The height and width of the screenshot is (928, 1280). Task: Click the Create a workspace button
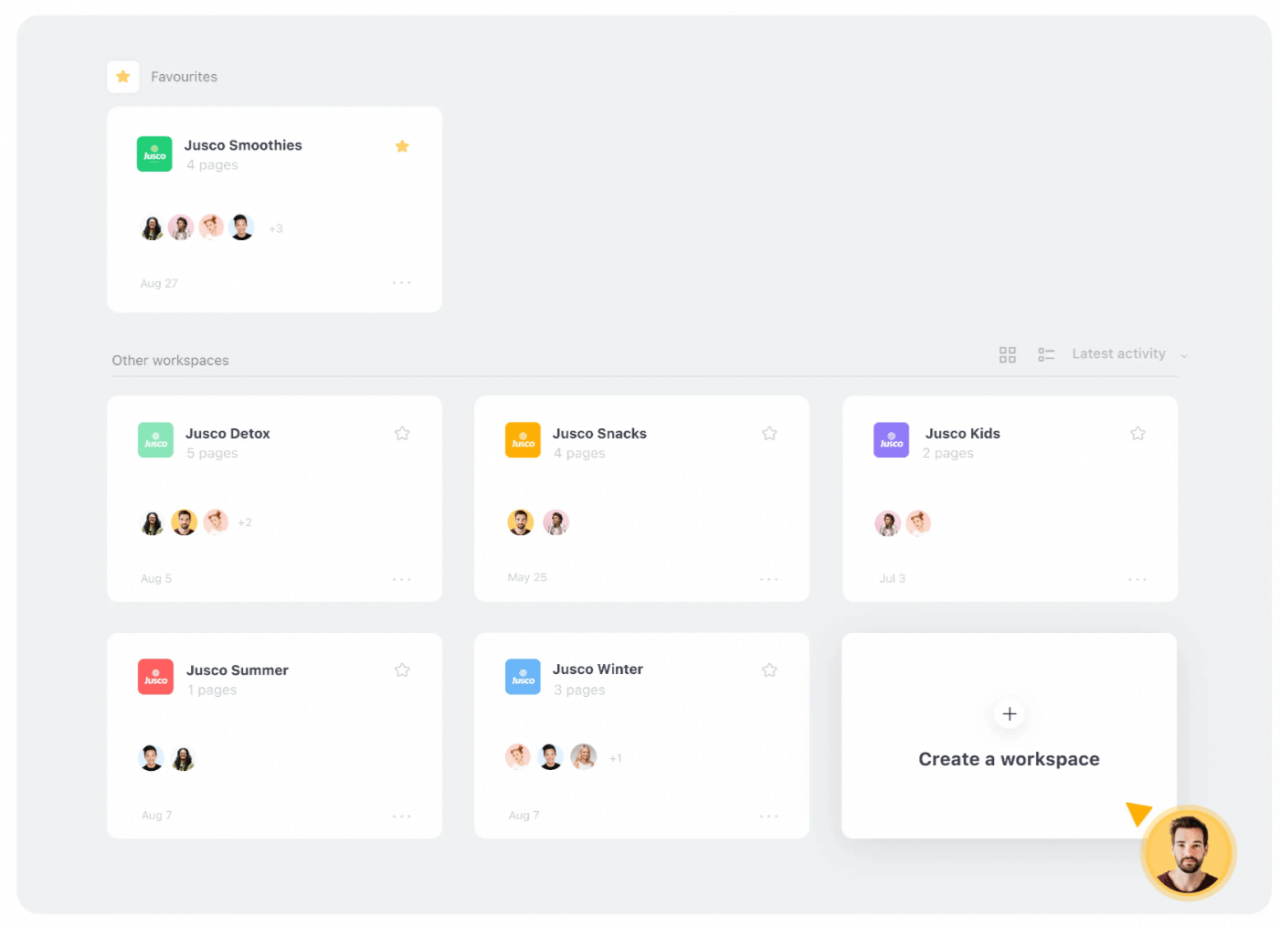pos(1009,759)
